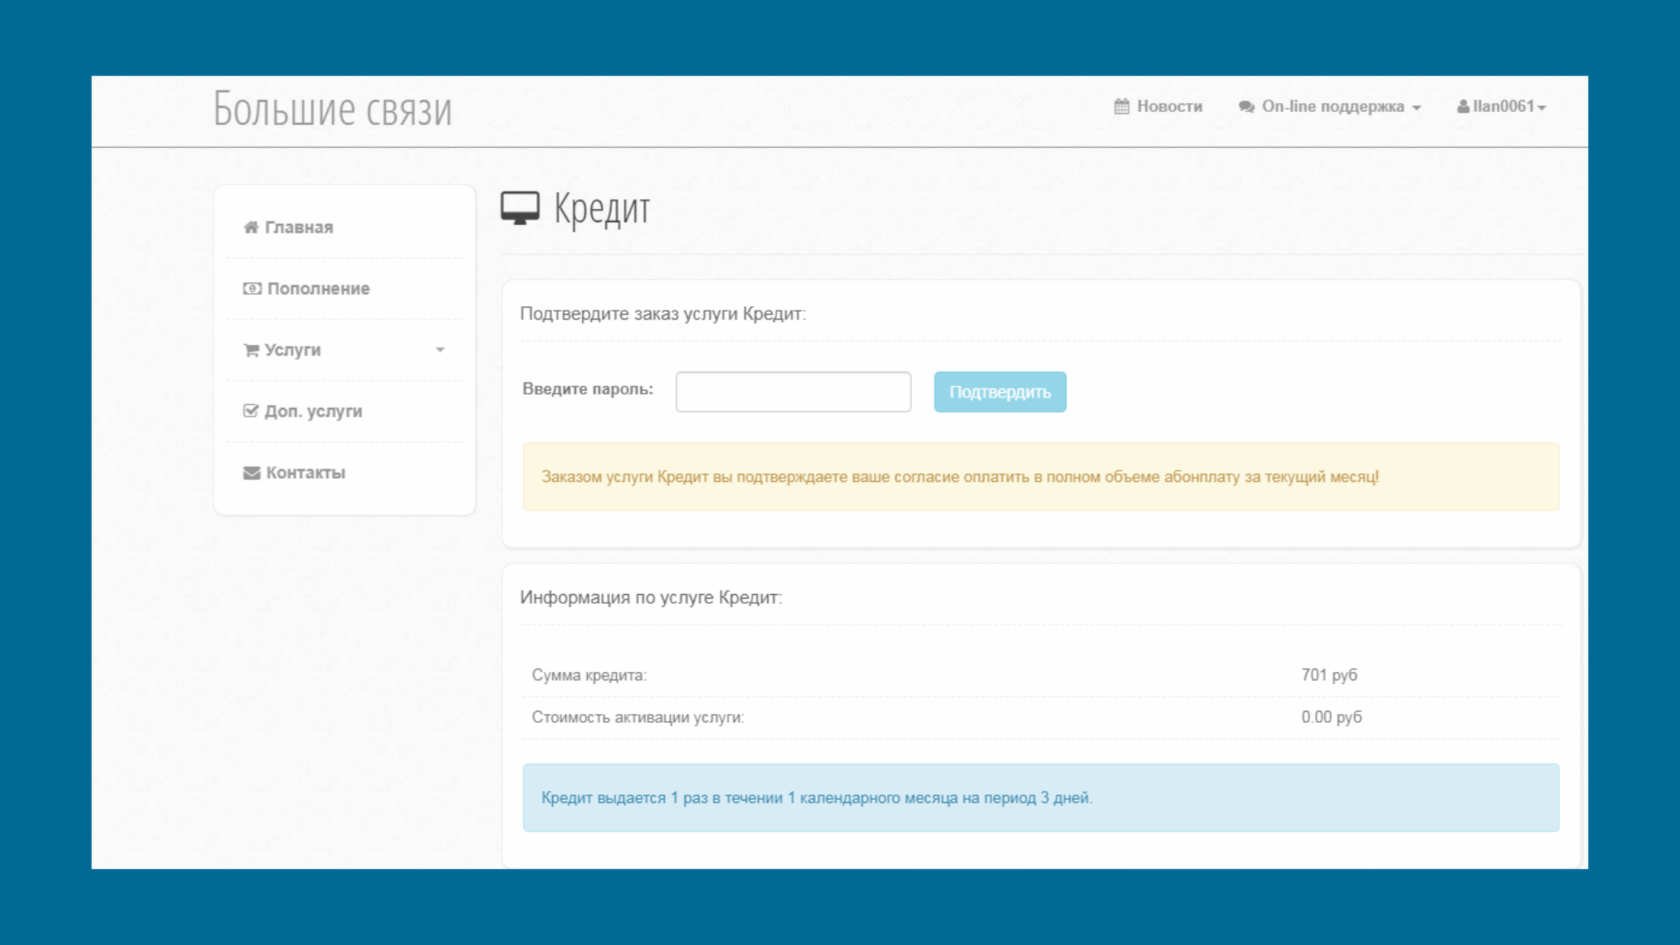Click the calendar icon beside Новости
The height and width of the screenshot is (945, 1680).
(x=1122, y=106)
